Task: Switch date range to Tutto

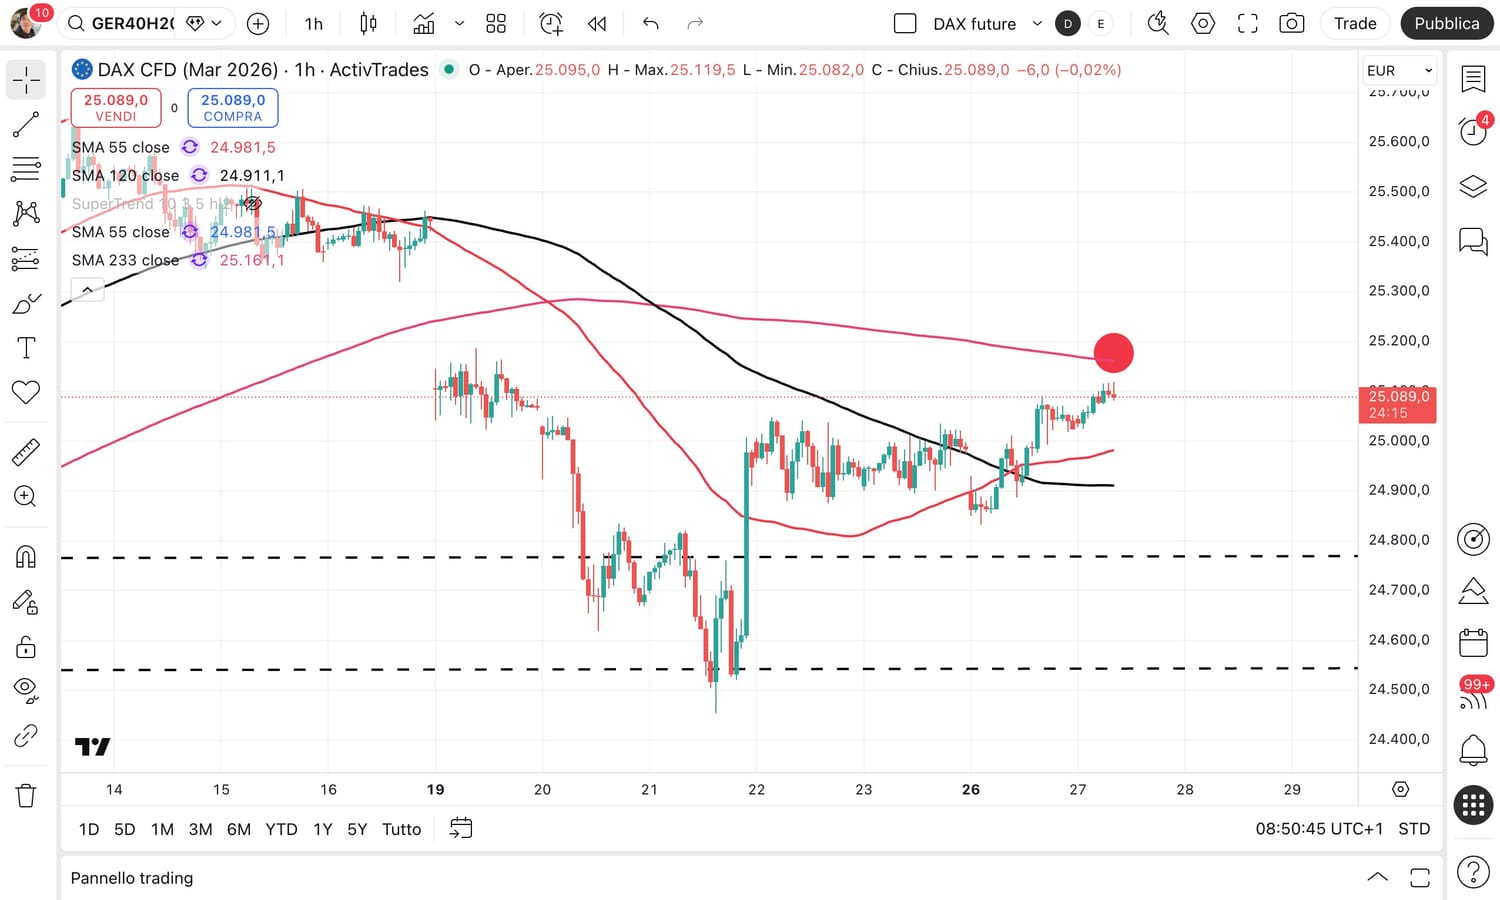Action: (x=402, y=829)
